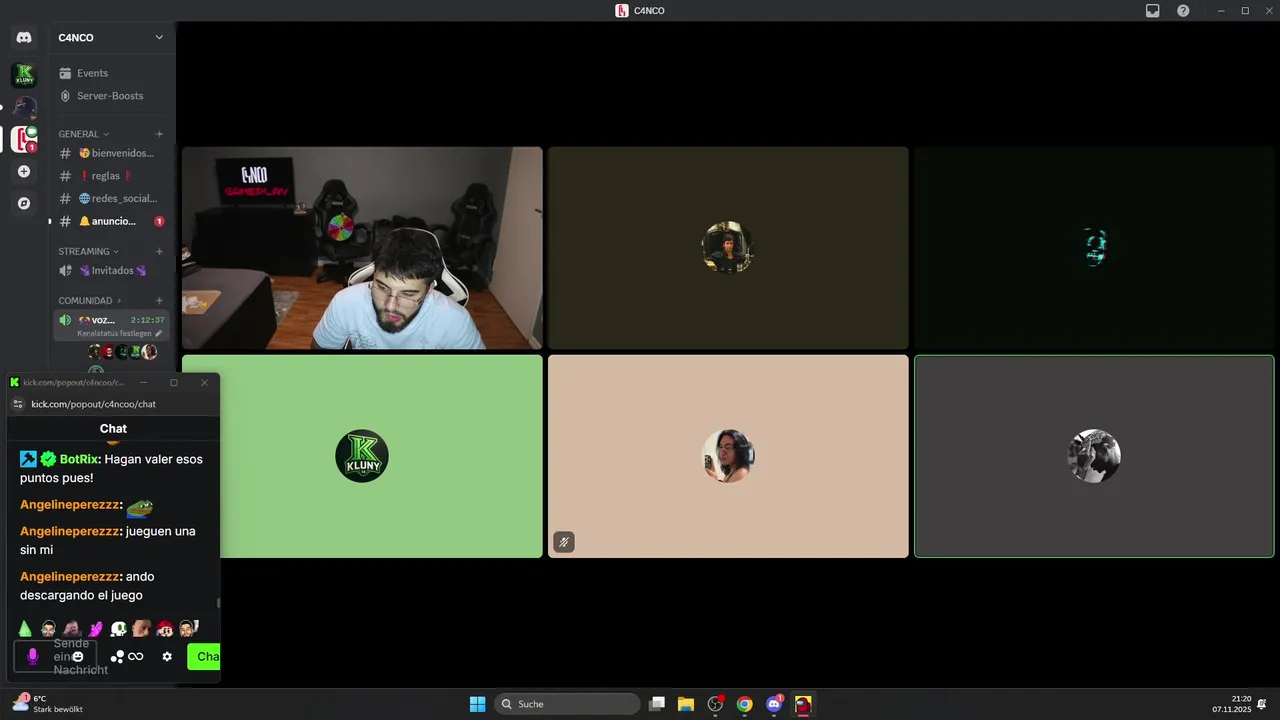Join the Invitados voice channel

[x=111, y=270]
